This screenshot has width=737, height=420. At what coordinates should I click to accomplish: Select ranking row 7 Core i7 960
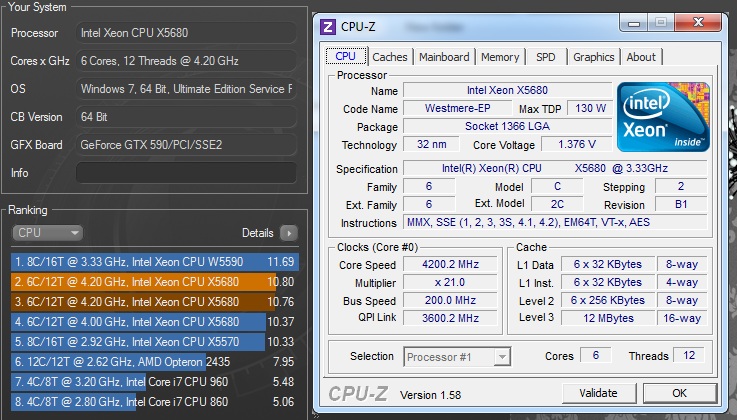coord(155,381)
